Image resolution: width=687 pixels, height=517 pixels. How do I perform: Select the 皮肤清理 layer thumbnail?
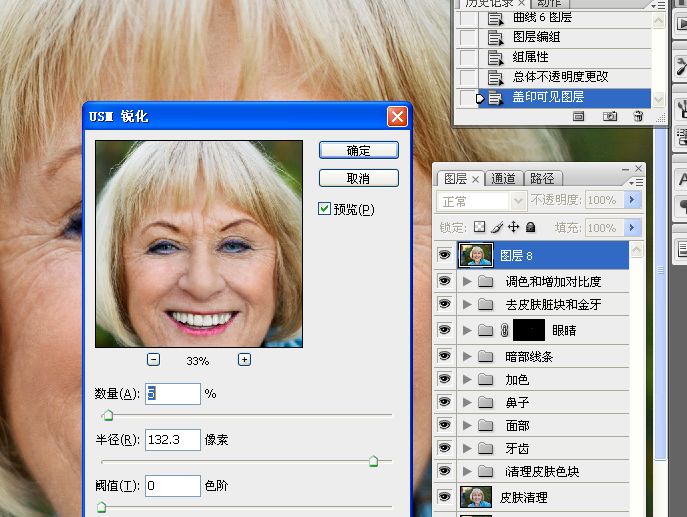(476, 497)
